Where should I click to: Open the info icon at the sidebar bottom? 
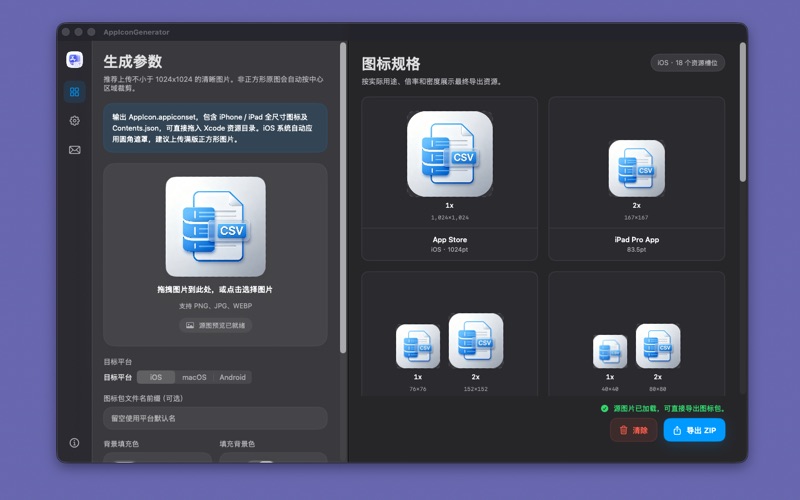pyautogui.click(x=74, y=442)
